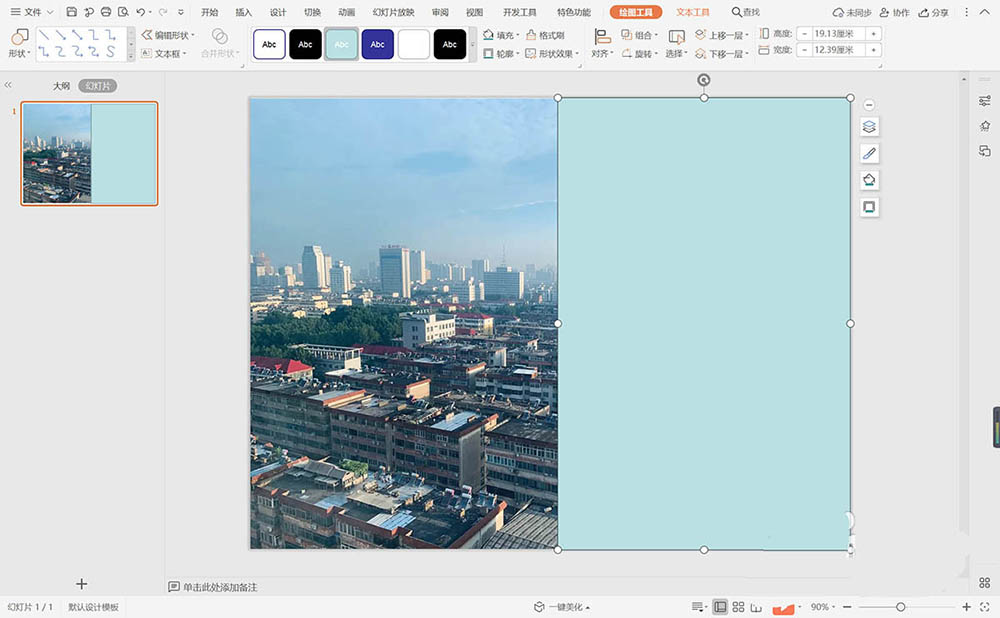1000x618 pixels.
Task: Click the Undo arrow icon
Action: 140,12
